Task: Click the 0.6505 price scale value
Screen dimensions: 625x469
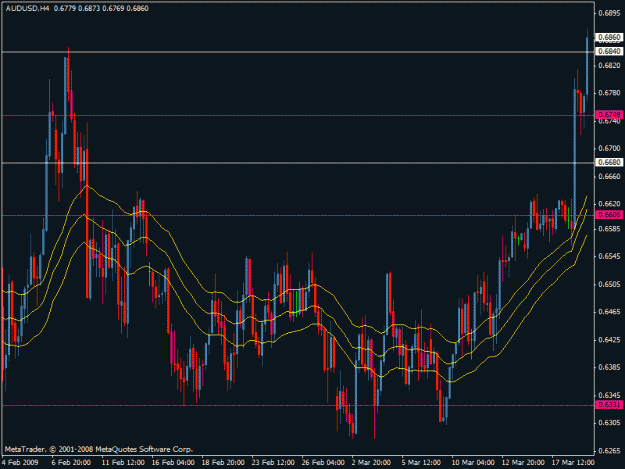Action: [x=610, y=284]
